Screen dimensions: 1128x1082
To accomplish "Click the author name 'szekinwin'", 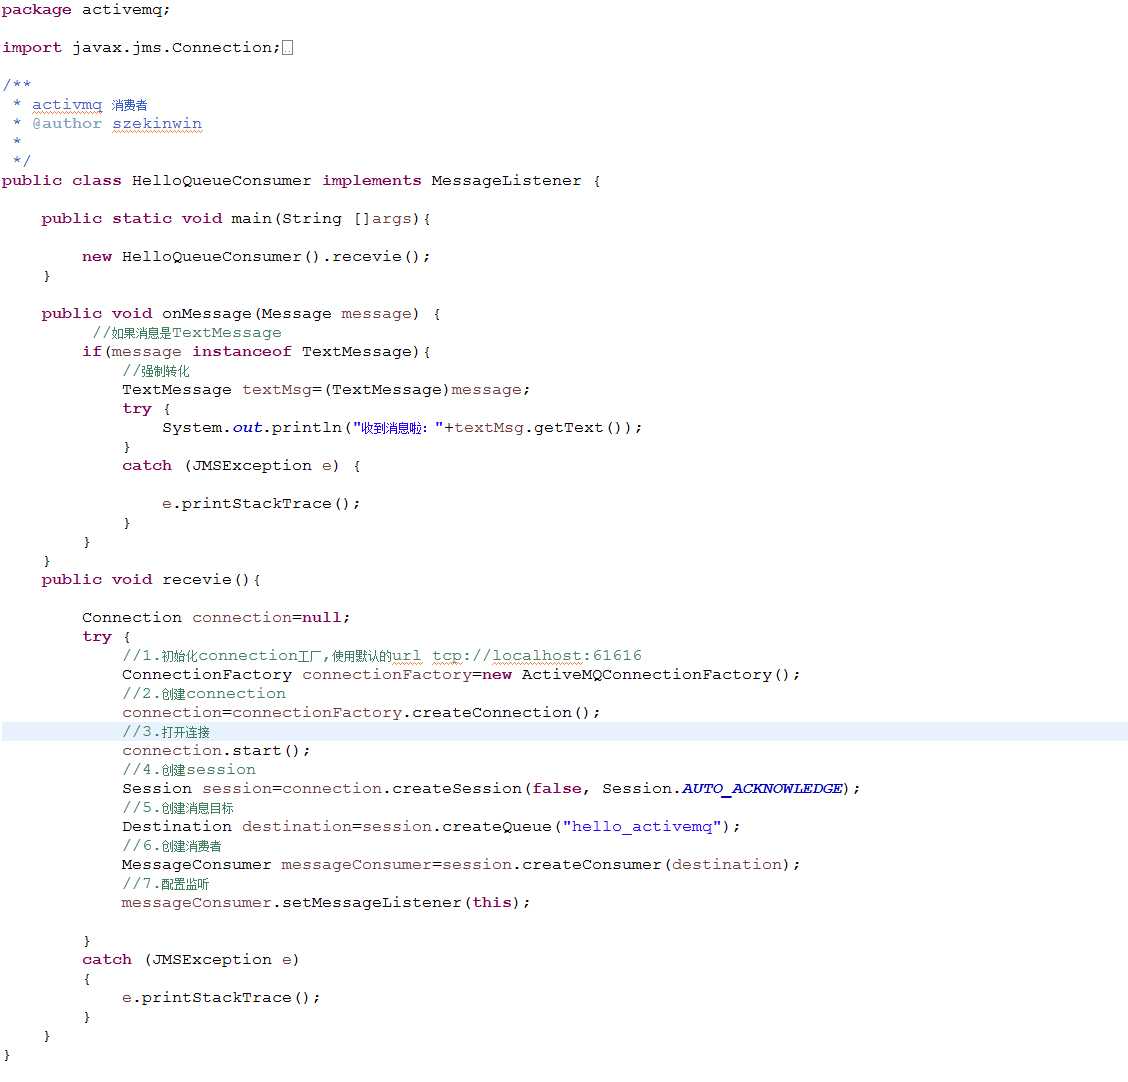I will 157,124.
